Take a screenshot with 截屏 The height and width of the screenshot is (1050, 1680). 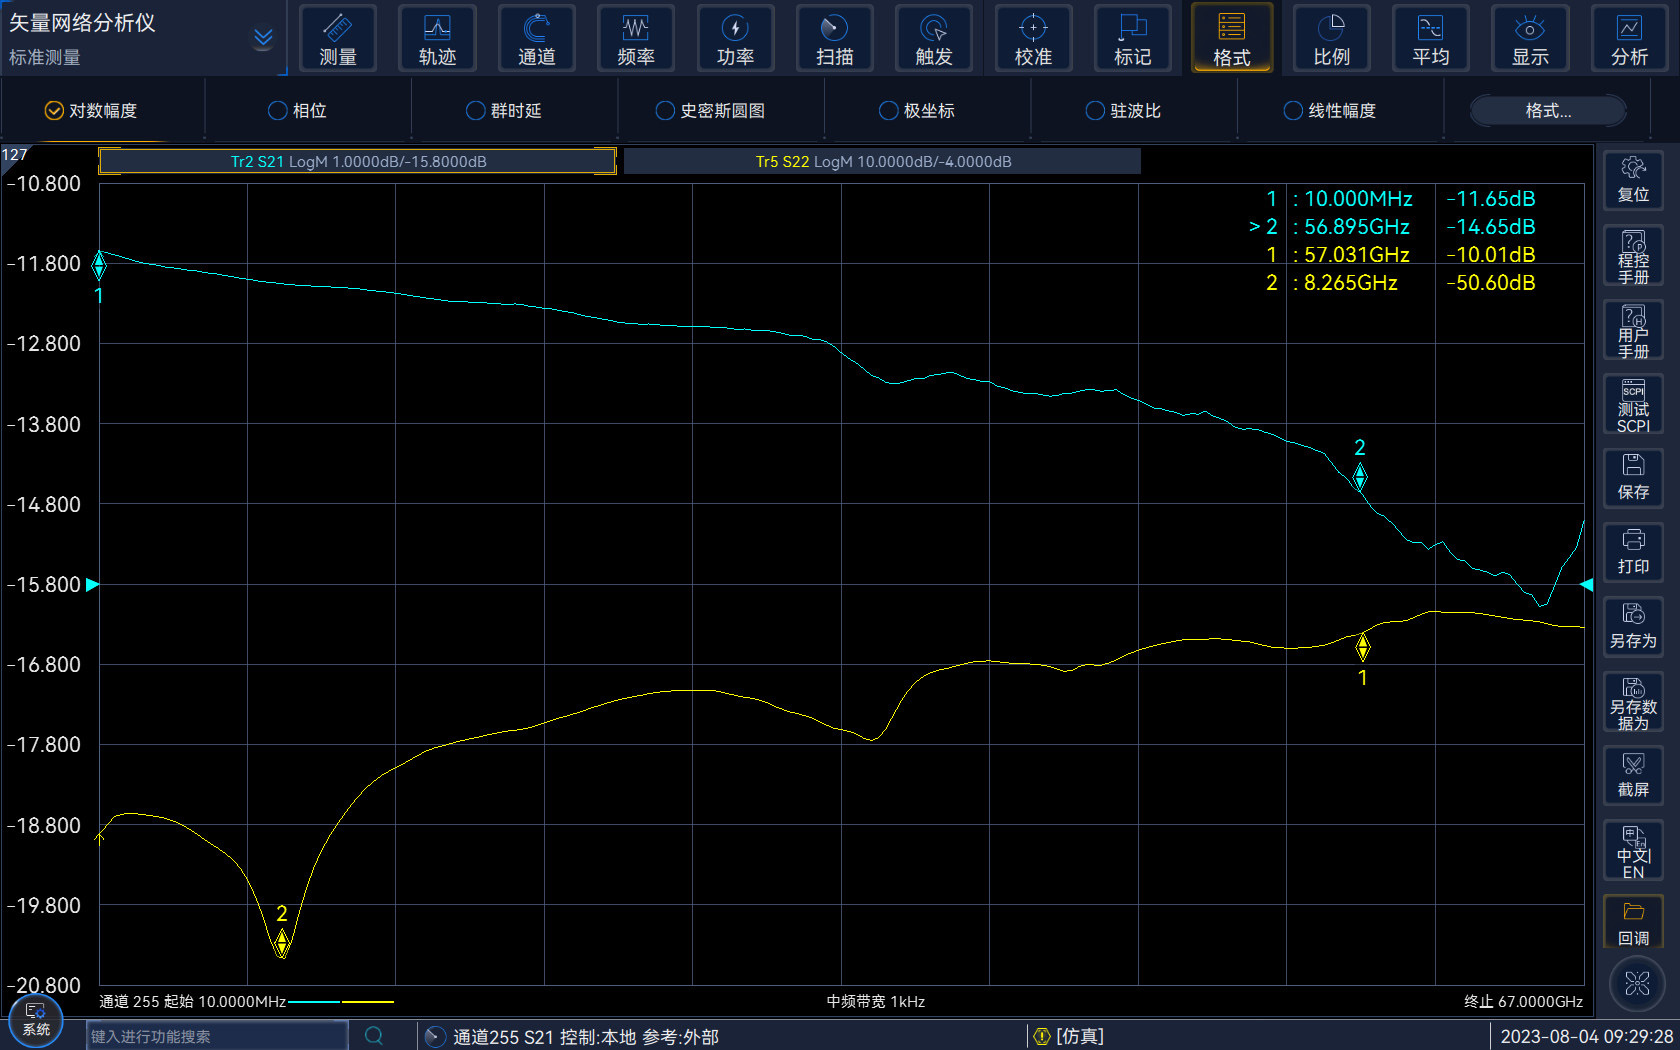coord(1633,776)
